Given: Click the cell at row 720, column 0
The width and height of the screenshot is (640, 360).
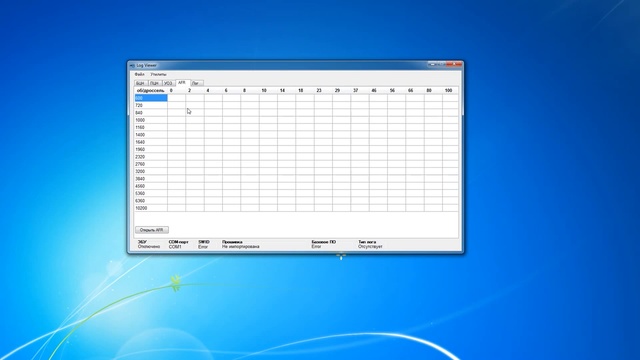Looking at the screenshot, I should [x=176, y=105].
